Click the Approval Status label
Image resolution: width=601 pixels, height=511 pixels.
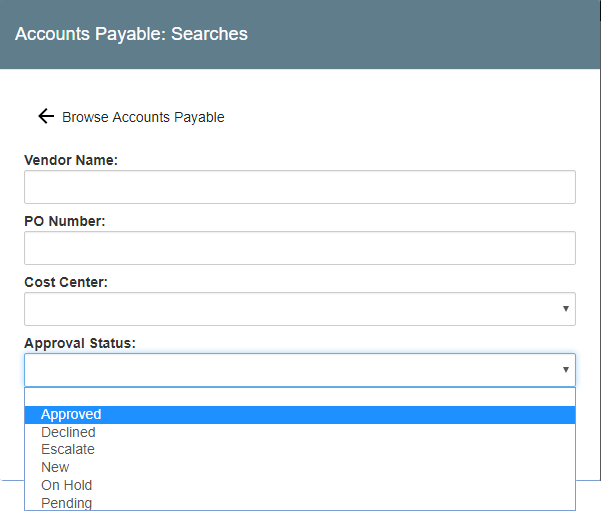(x=80, y=343)
